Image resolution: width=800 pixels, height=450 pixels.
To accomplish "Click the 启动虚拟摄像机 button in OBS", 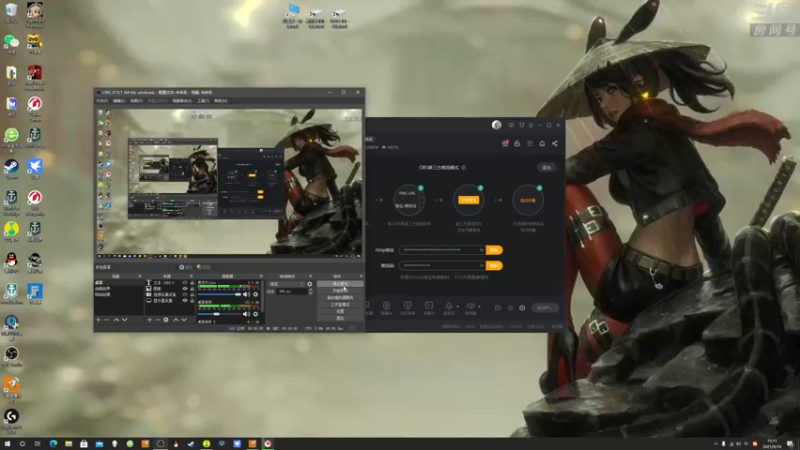I will click(x=340, y=297).
